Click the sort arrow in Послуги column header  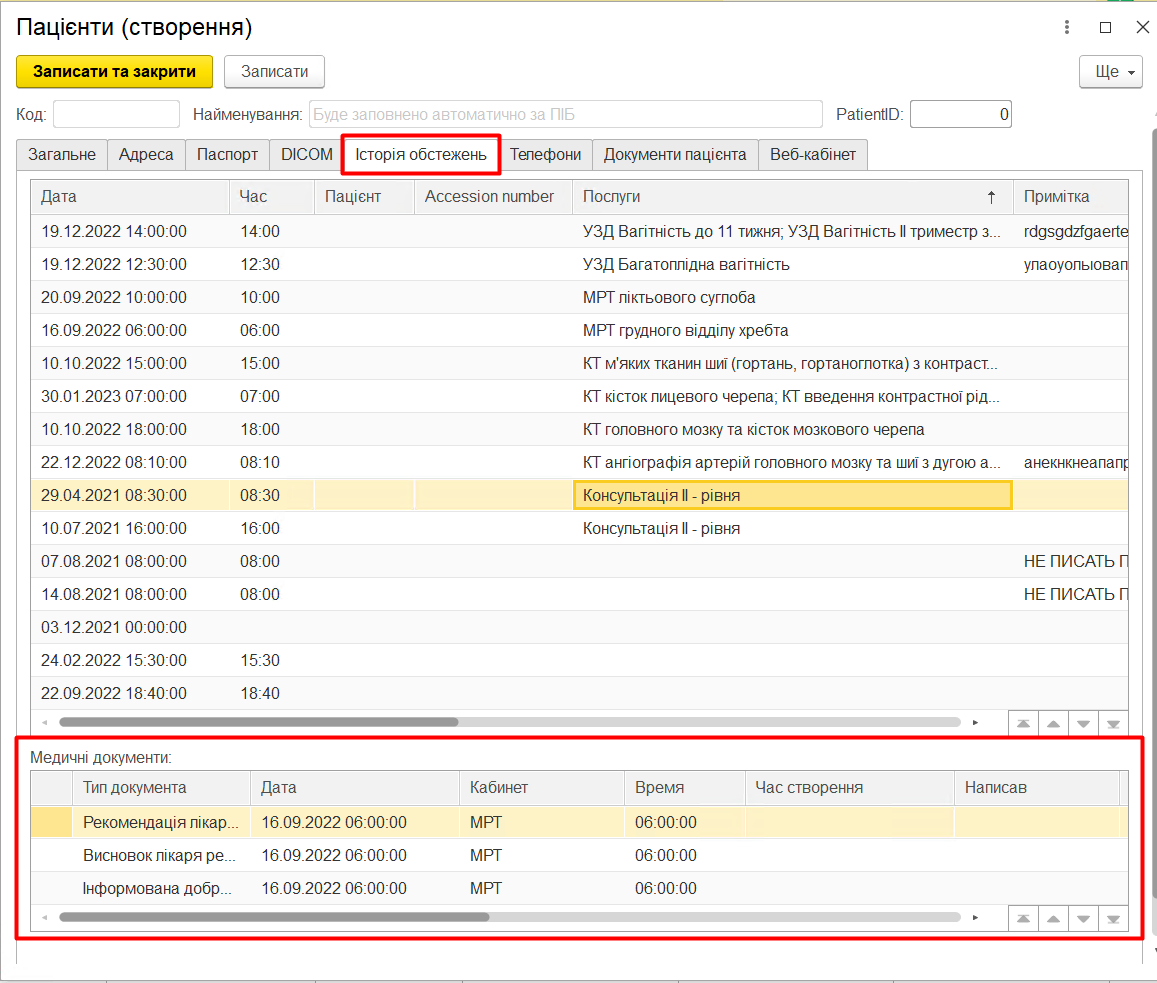(x=991, y=197)
